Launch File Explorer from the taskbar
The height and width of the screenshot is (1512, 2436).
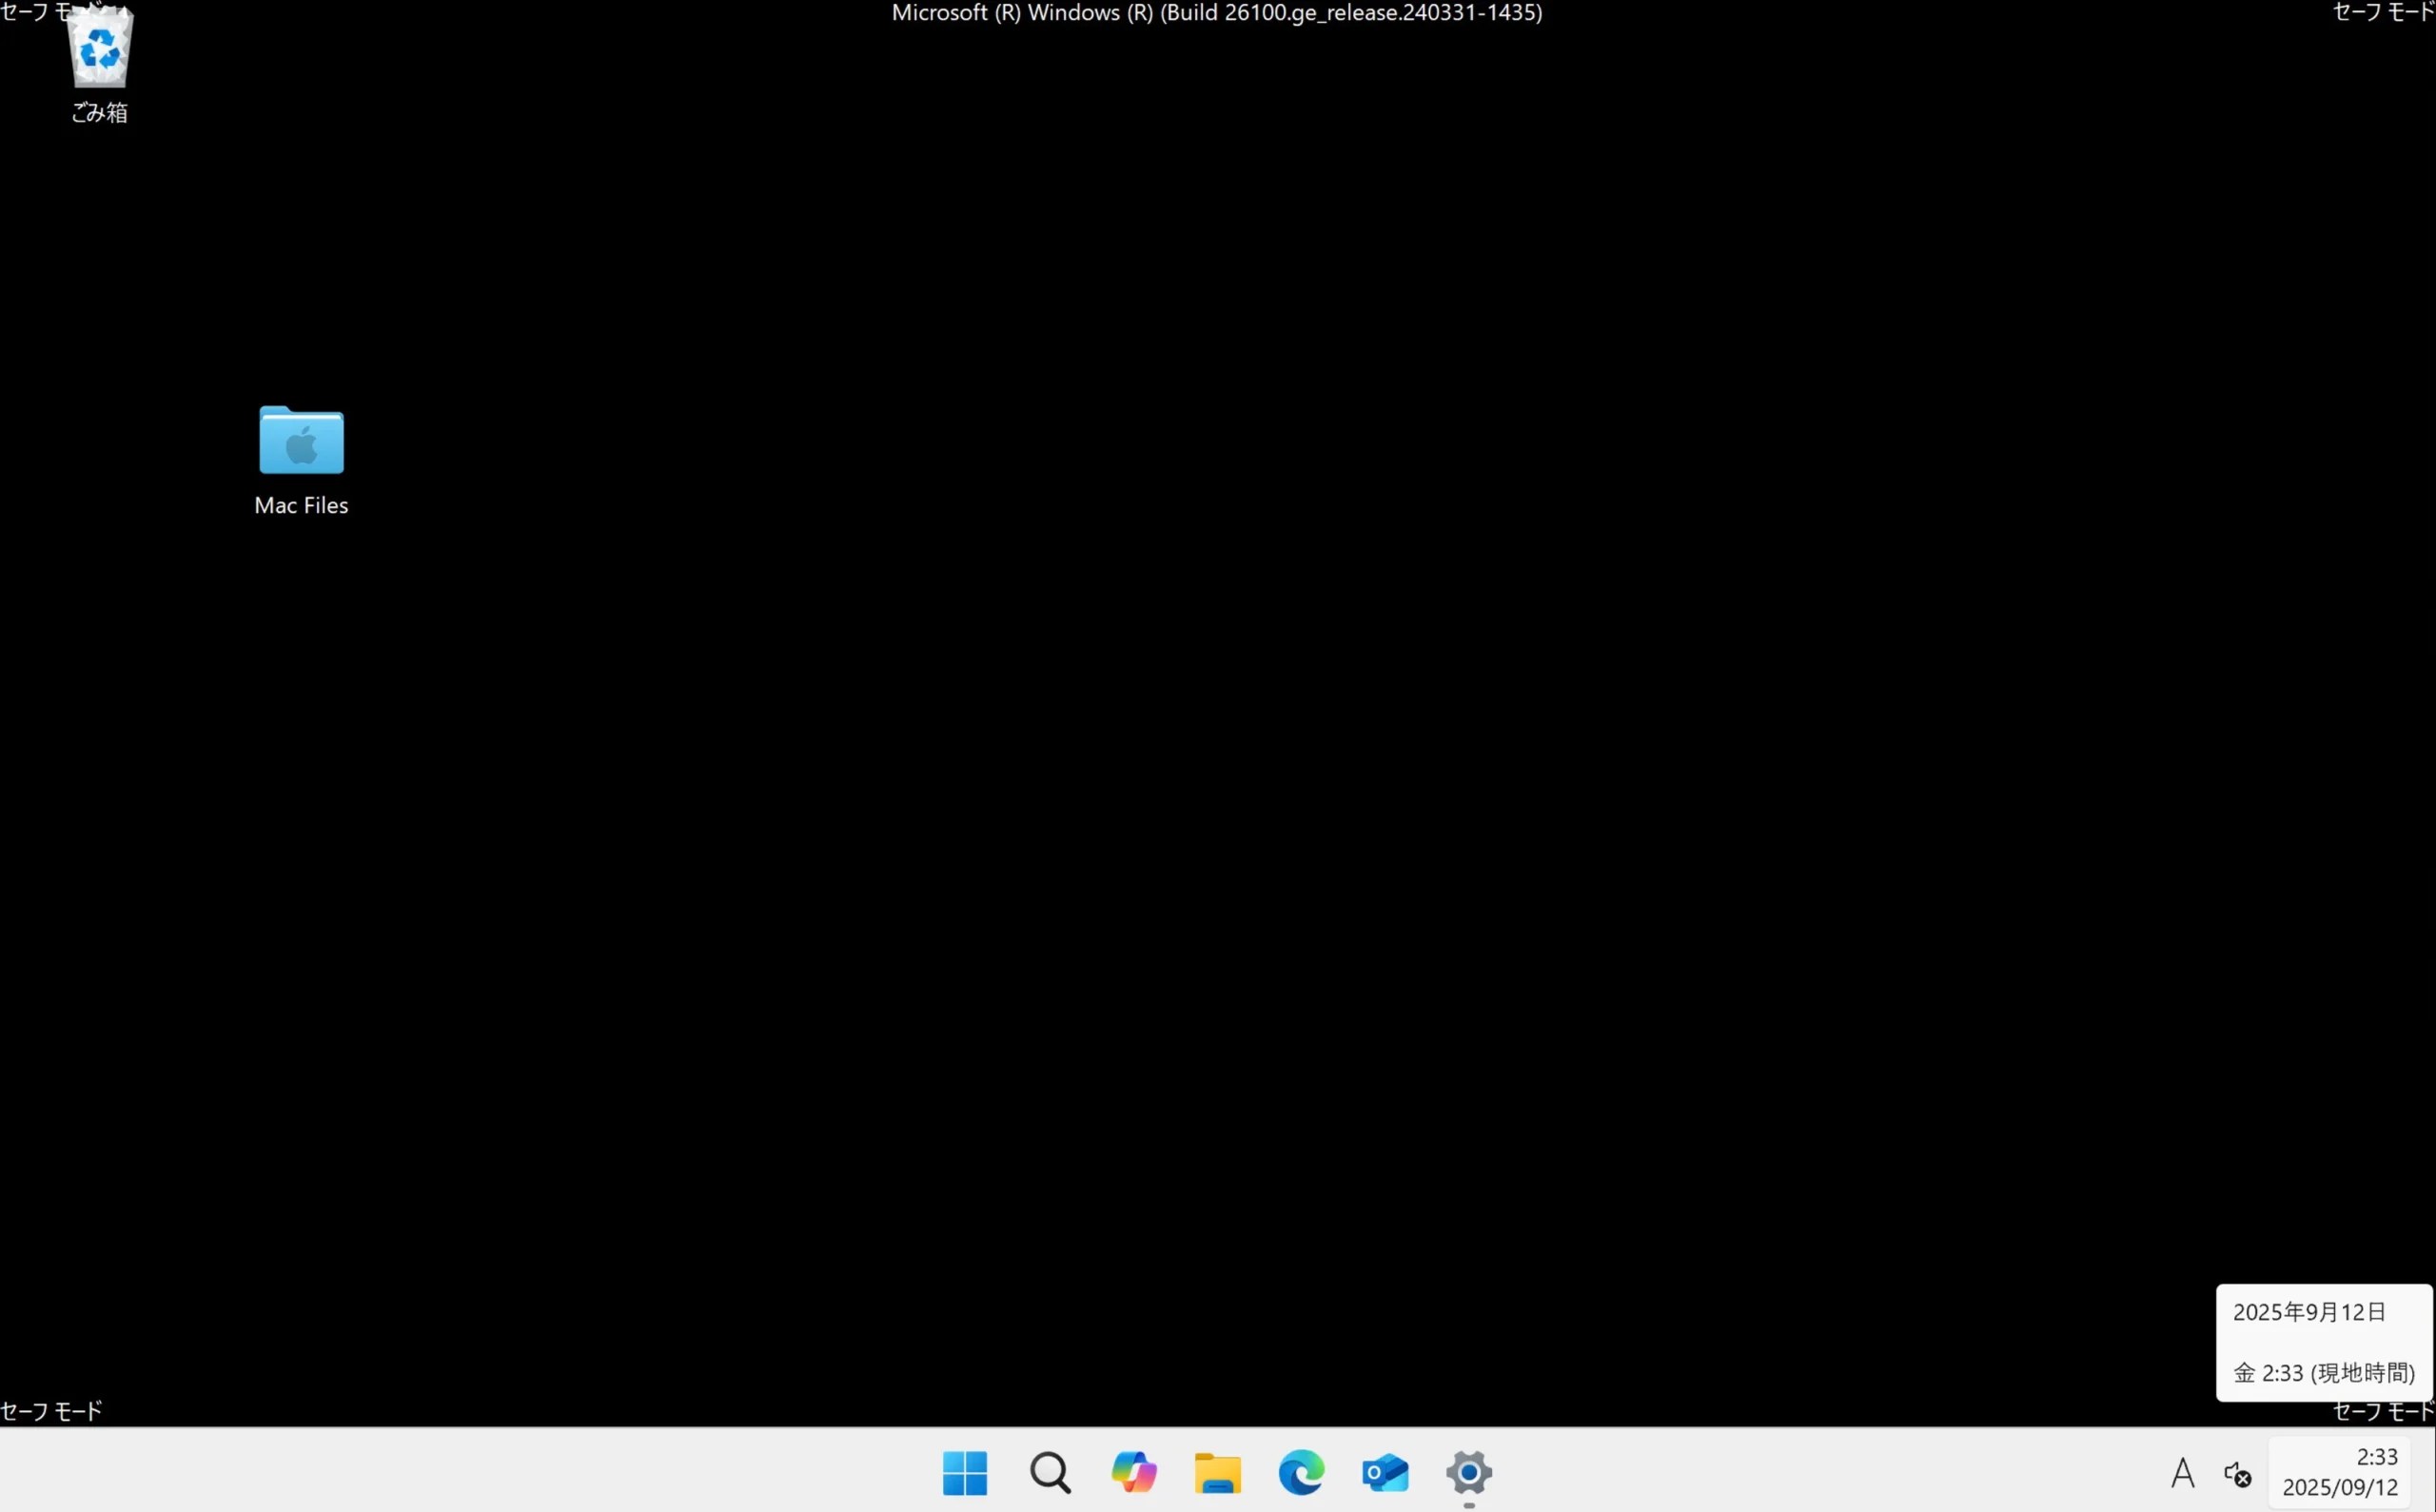coord(1217,1473)
